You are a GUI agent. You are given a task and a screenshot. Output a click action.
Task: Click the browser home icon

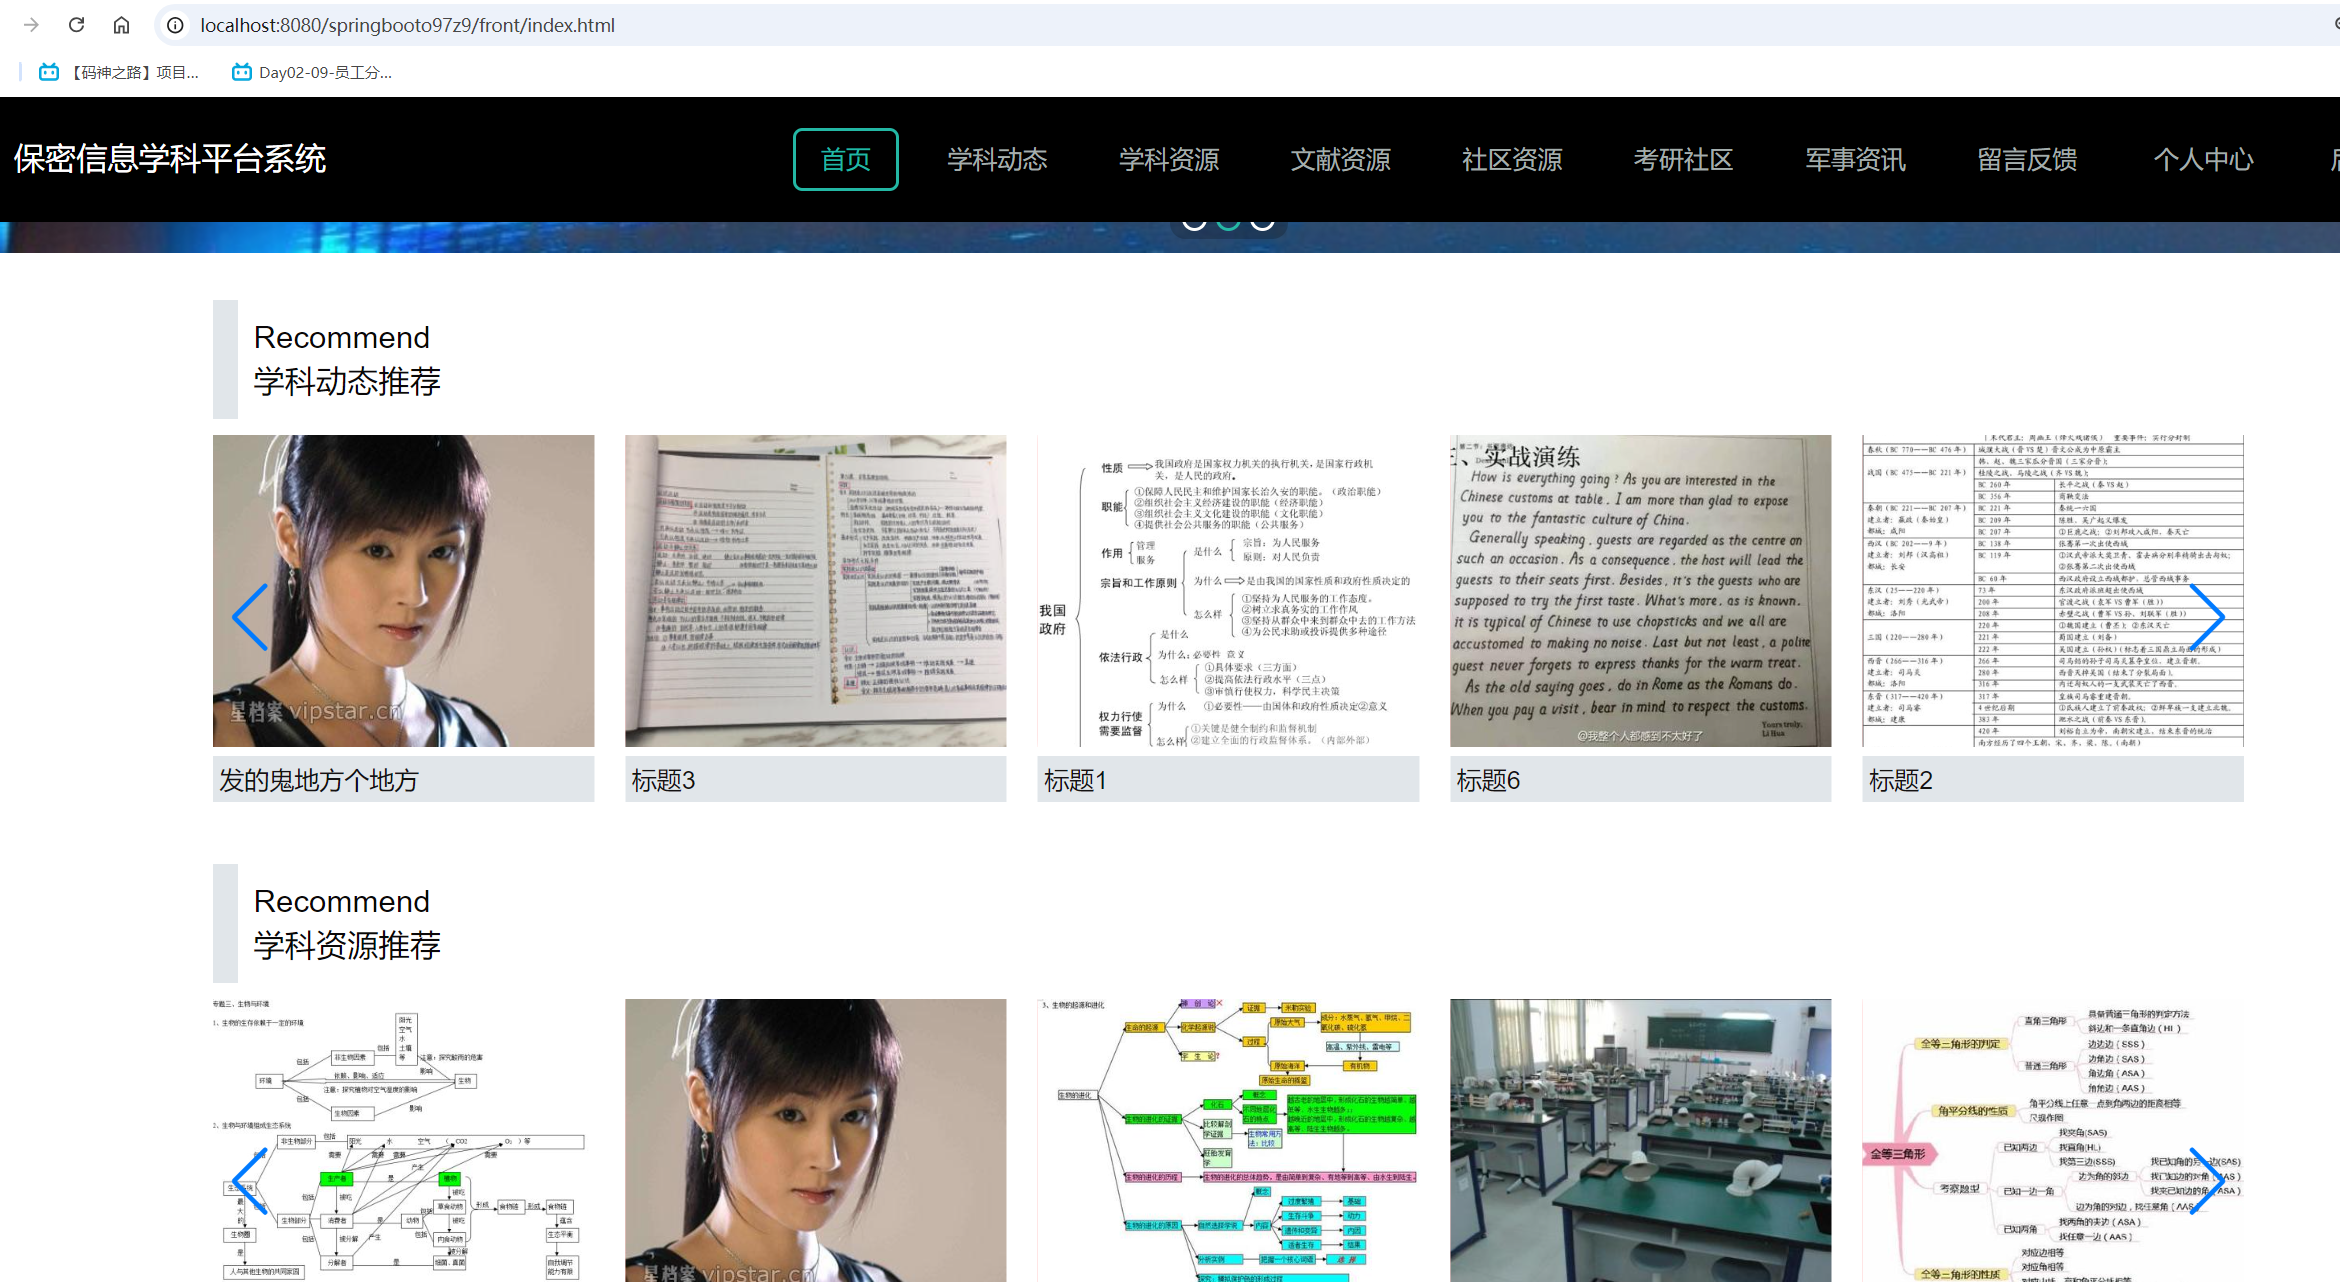(121, 24)
